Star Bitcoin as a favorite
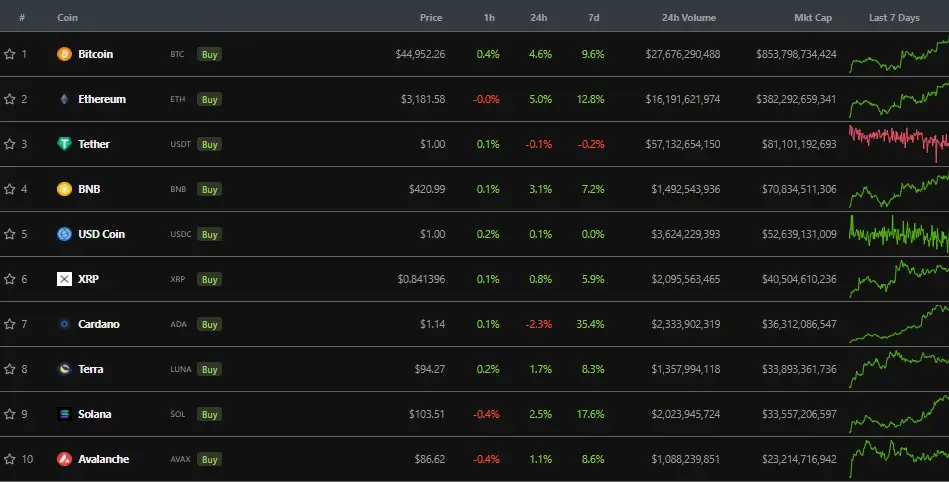The width and height of the screenshot is (949, 482). [9, 54]
